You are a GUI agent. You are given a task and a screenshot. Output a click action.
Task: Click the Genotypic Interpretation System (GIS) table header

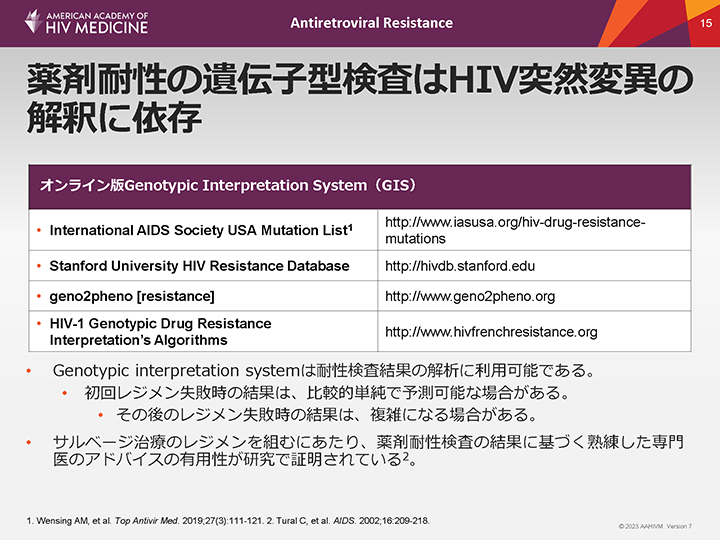(228, 186)
